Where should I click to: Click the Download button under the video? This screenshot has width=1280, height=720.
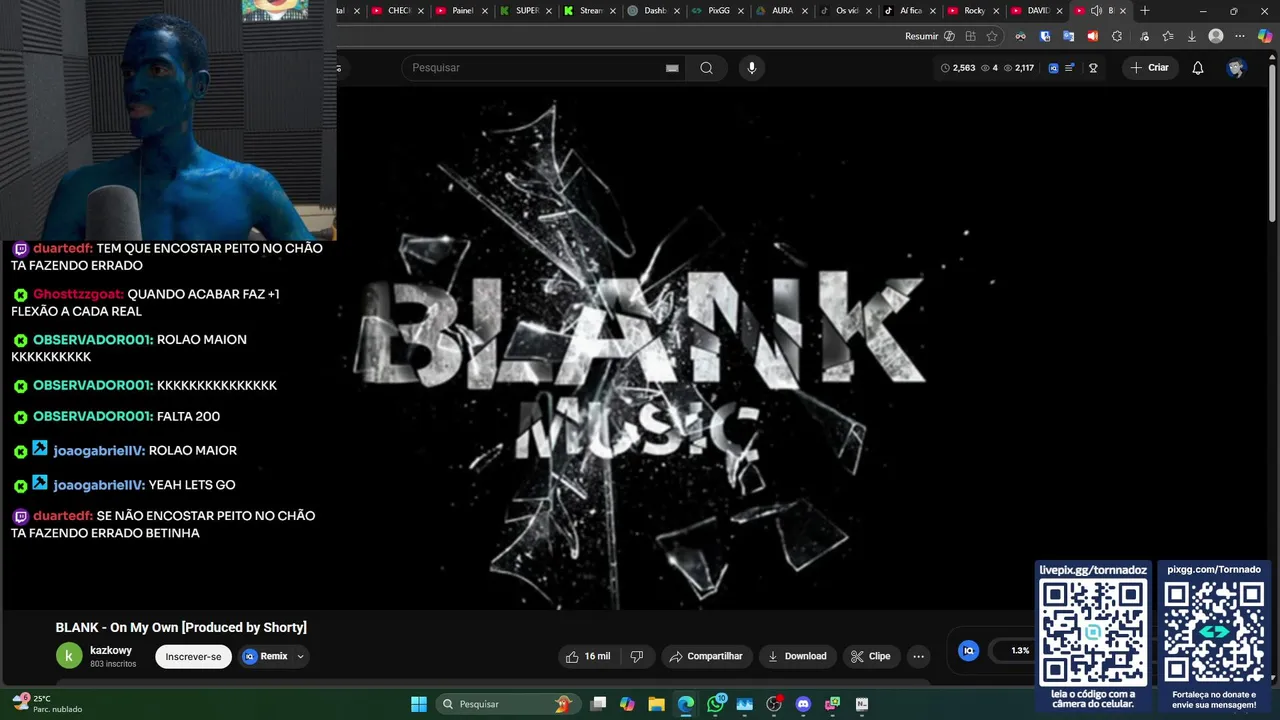(x=797, y=656)
